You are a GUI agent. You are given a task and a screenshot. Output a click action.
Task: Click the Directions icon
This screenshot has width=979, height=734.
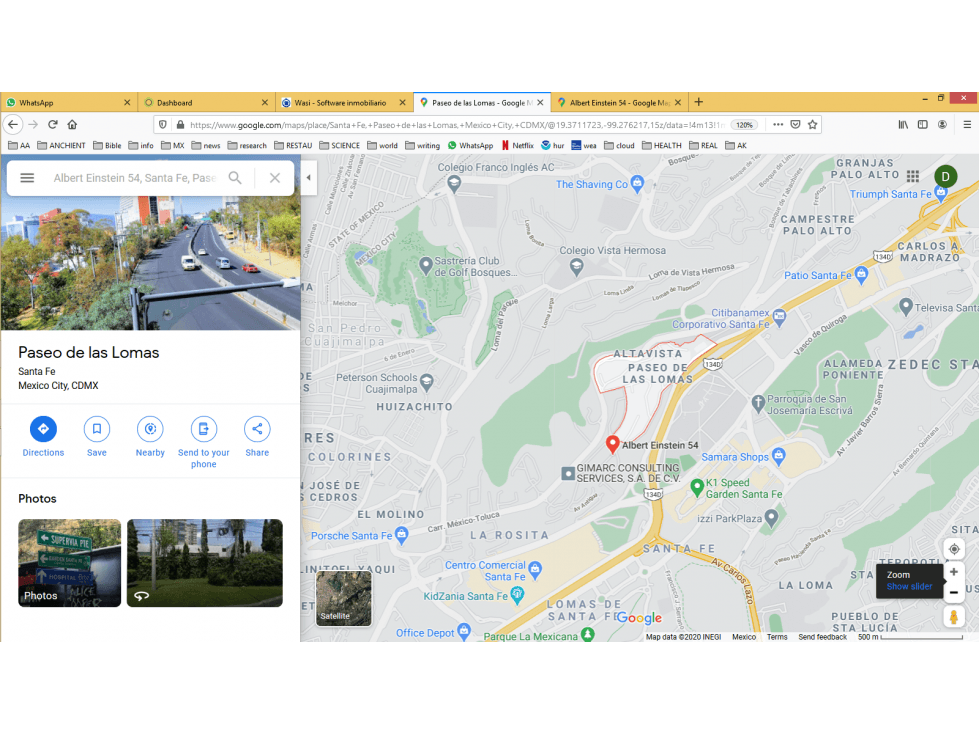click(43, 429)
